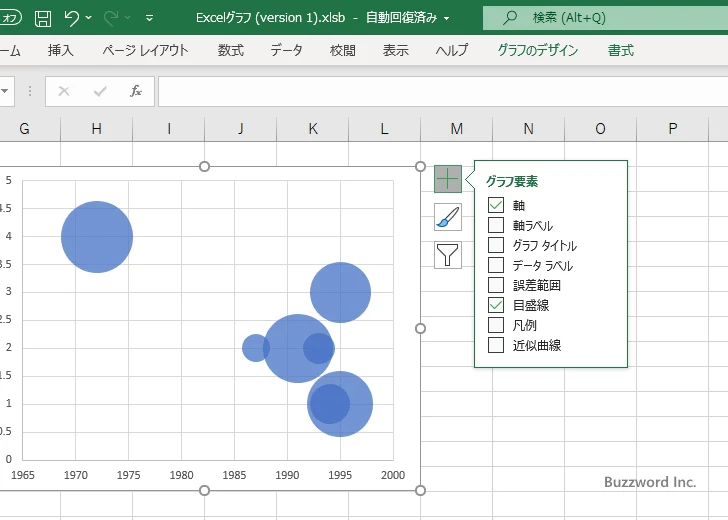Click the chart's bottom-center resize handle
This screenshot has width=728, height=520.
pos(204,490)
